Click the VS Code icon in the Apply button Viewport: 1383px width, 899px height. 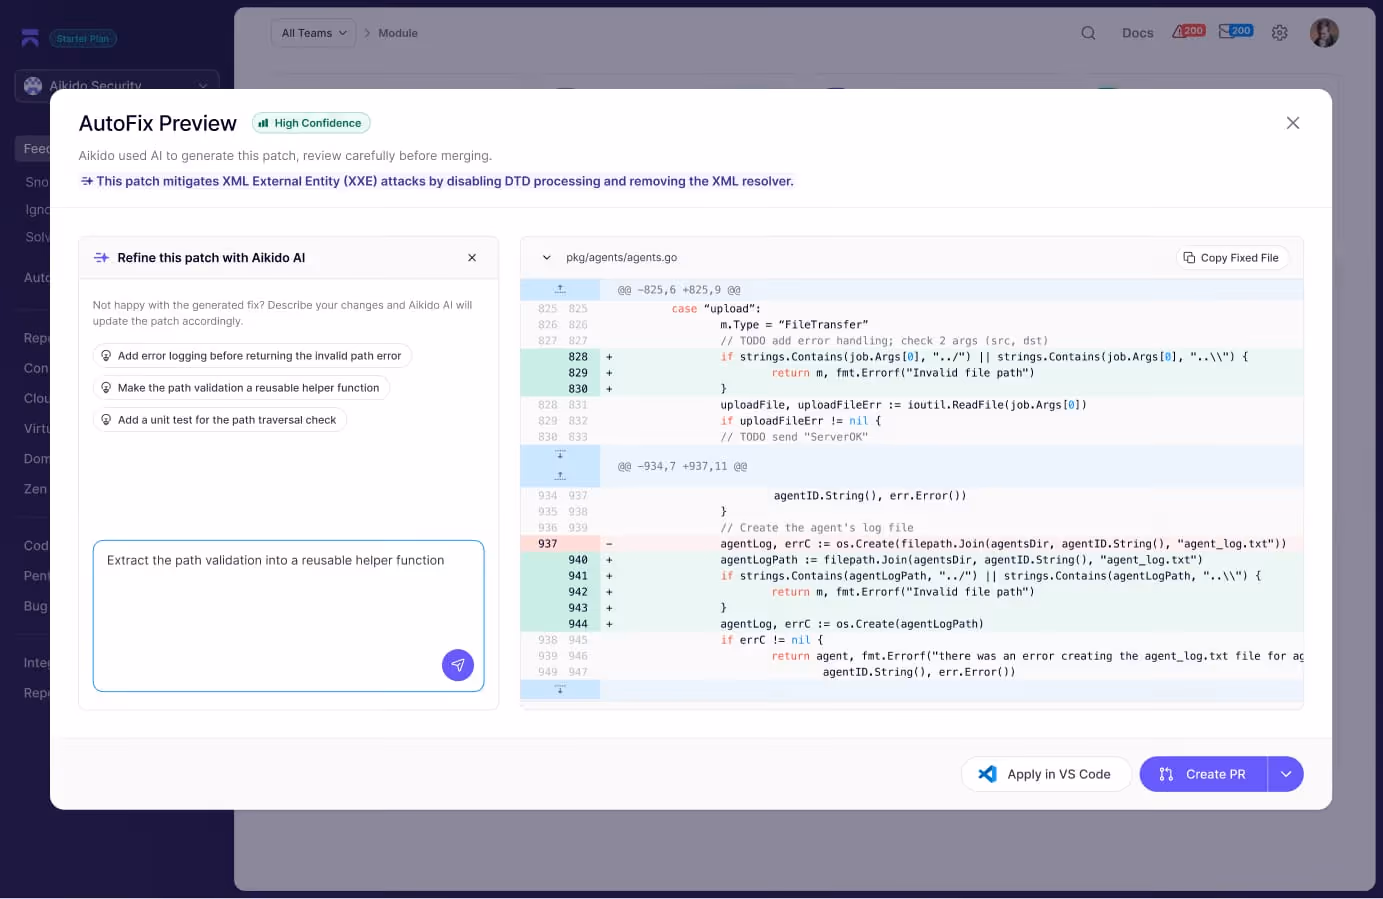coord(986,773)
